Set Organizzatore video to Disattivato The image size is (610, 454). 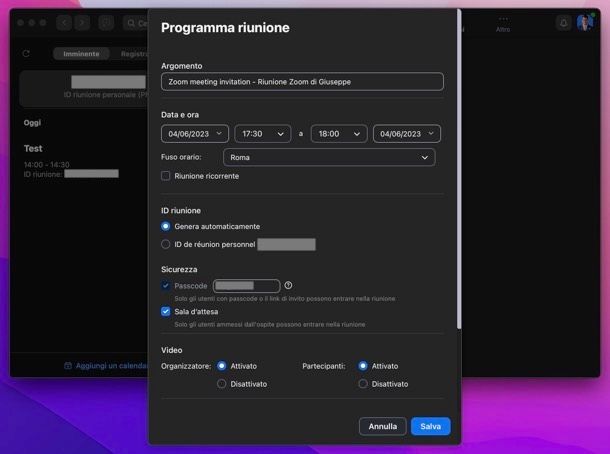[x=221, y=384]
